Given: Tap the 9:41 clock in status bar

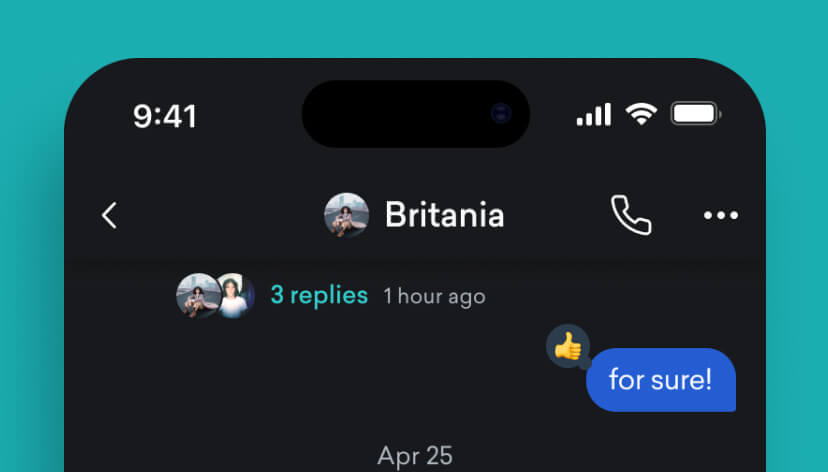Looking at the screenshot, I should [165, 116].
